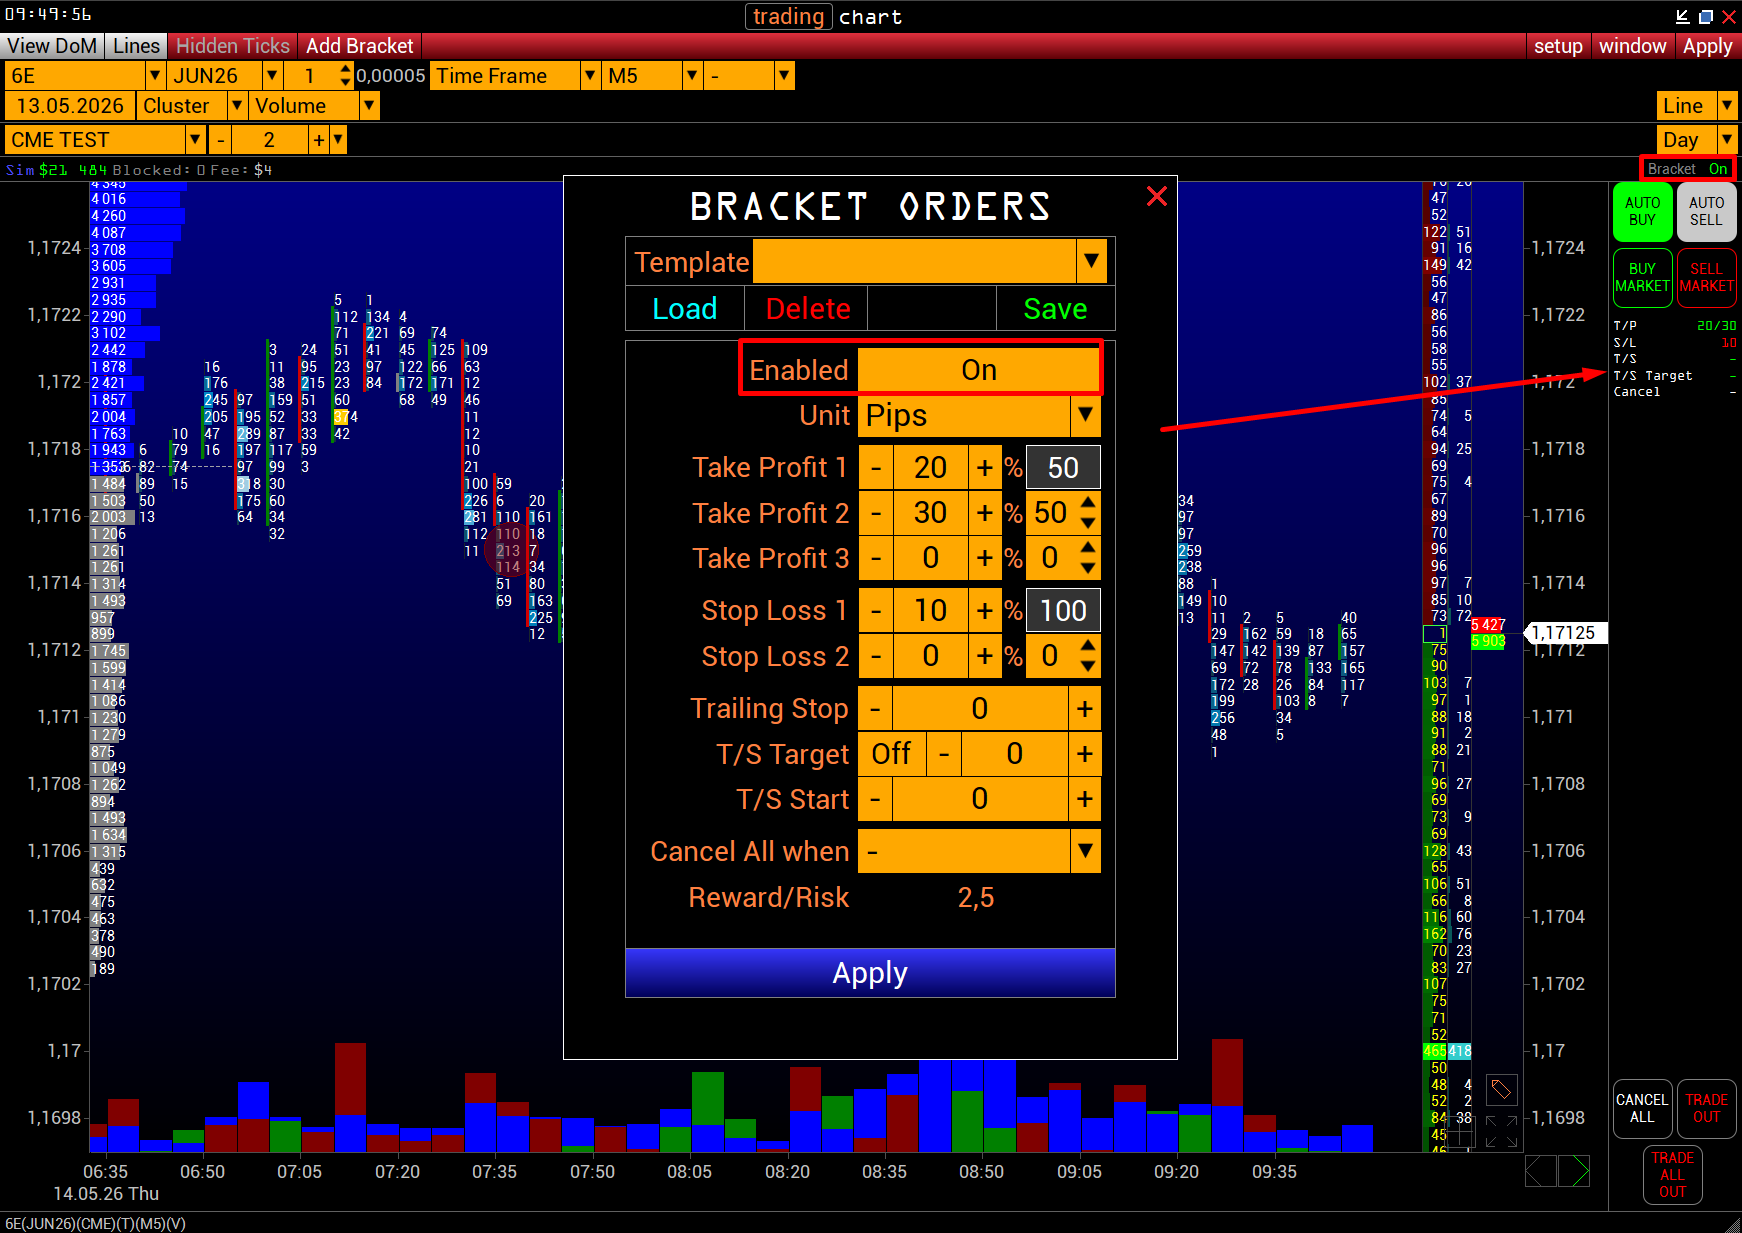Increase Stop Loss 2 with plus
The width and height of the screenshot is (1742, 1233).
(985, 656)
